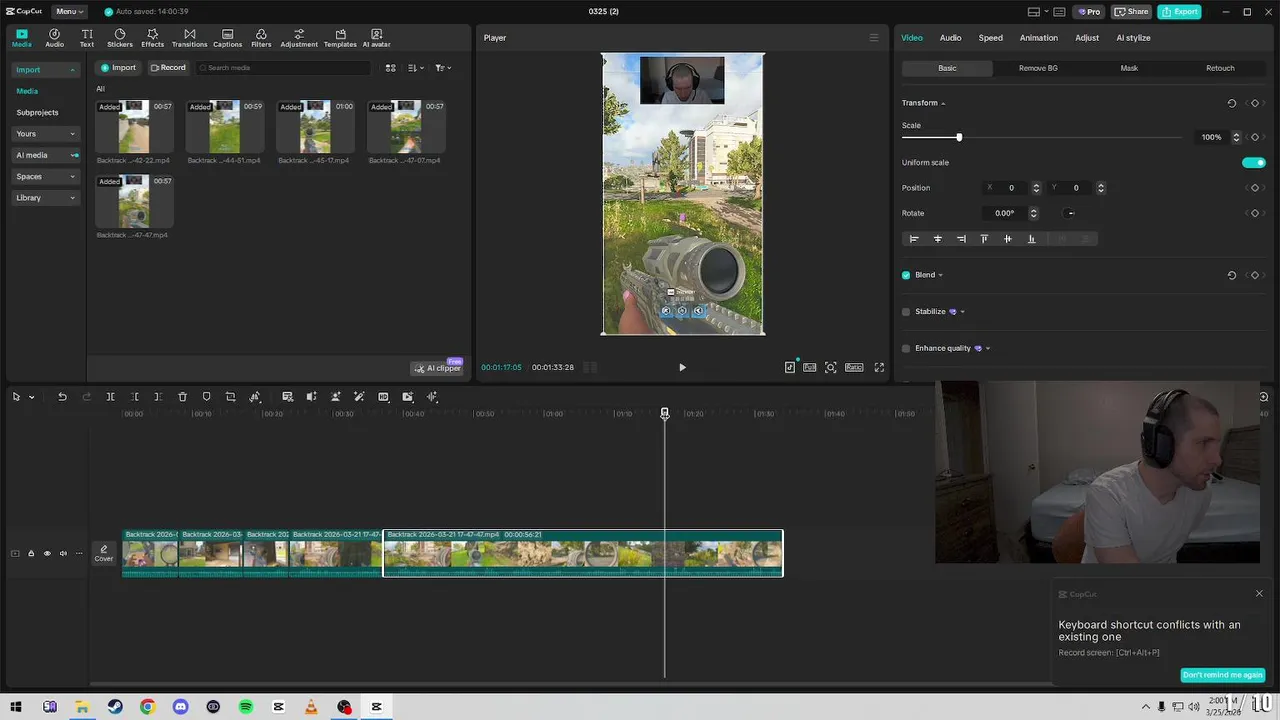The image size is (1280, 720).
Task: Collapse the Transform section
Action: pyautogui.click(x=942, y=103)
